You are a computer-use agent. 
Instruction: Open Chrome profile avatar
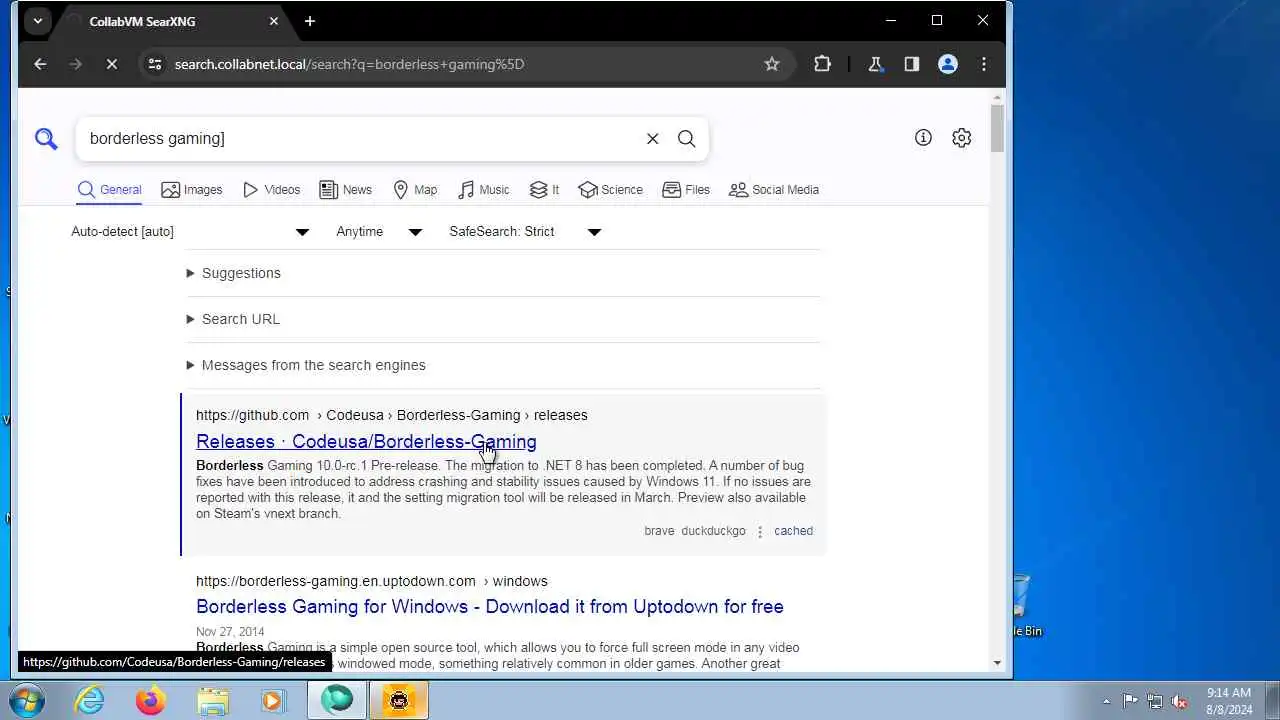coord(947,64)
